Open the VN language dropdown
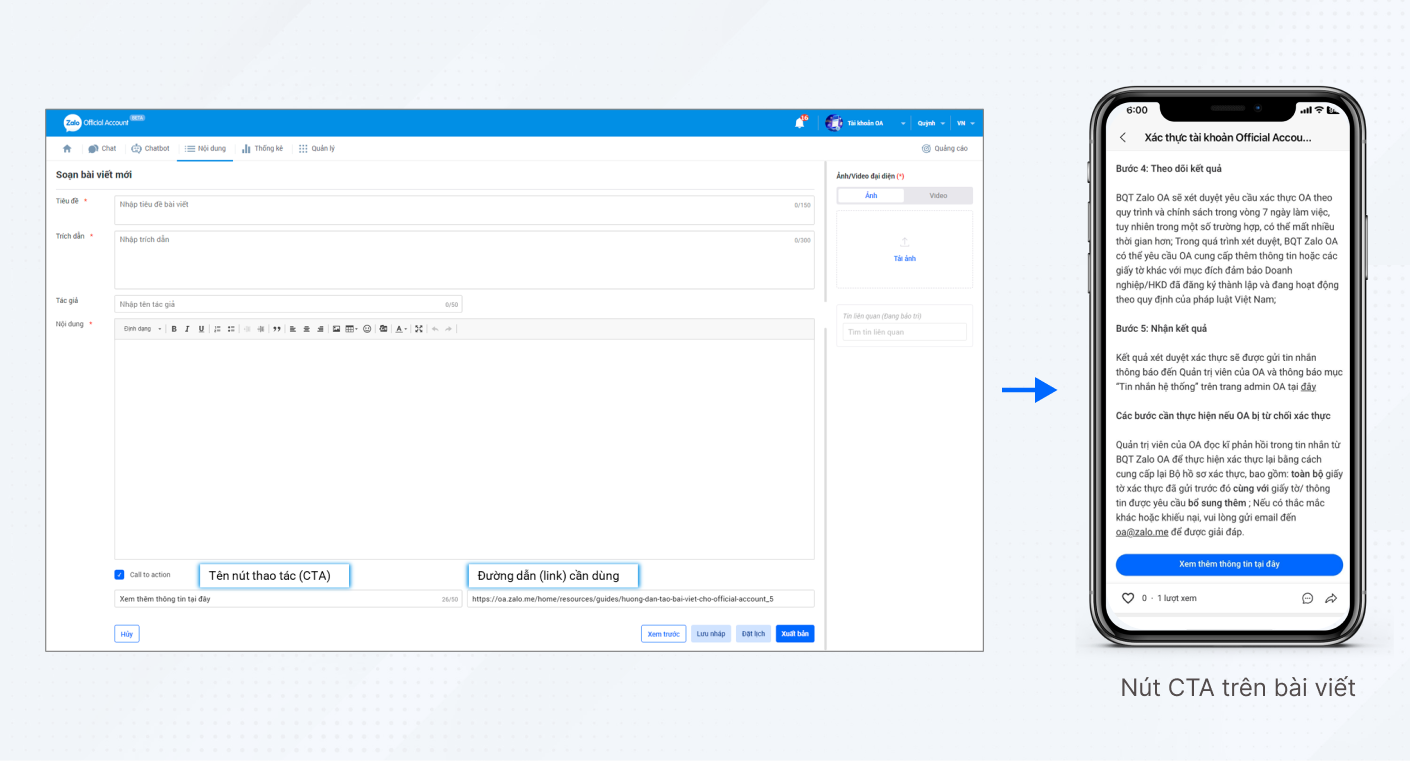1410x761 pixels. 964,123
